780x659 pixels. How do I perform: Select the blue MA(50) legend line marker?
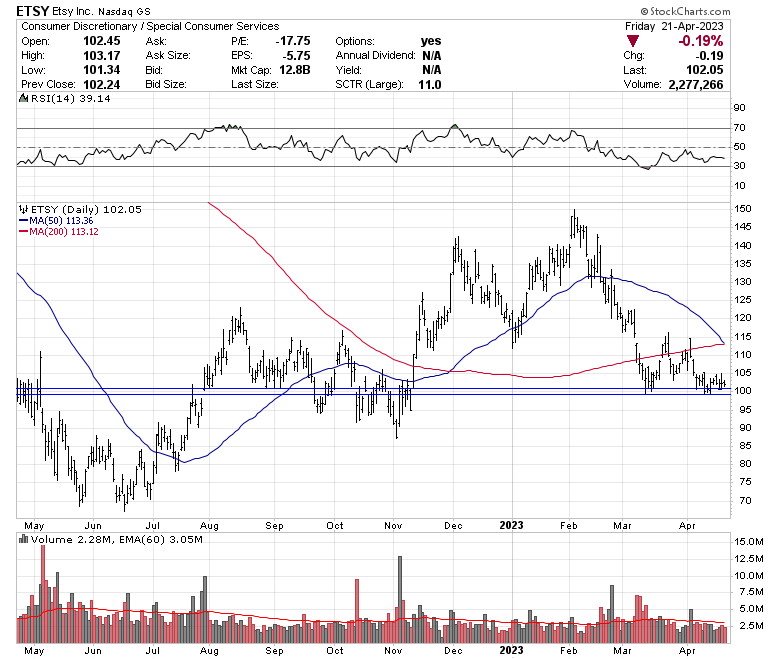pyautogui.click(x=23, y=220)
